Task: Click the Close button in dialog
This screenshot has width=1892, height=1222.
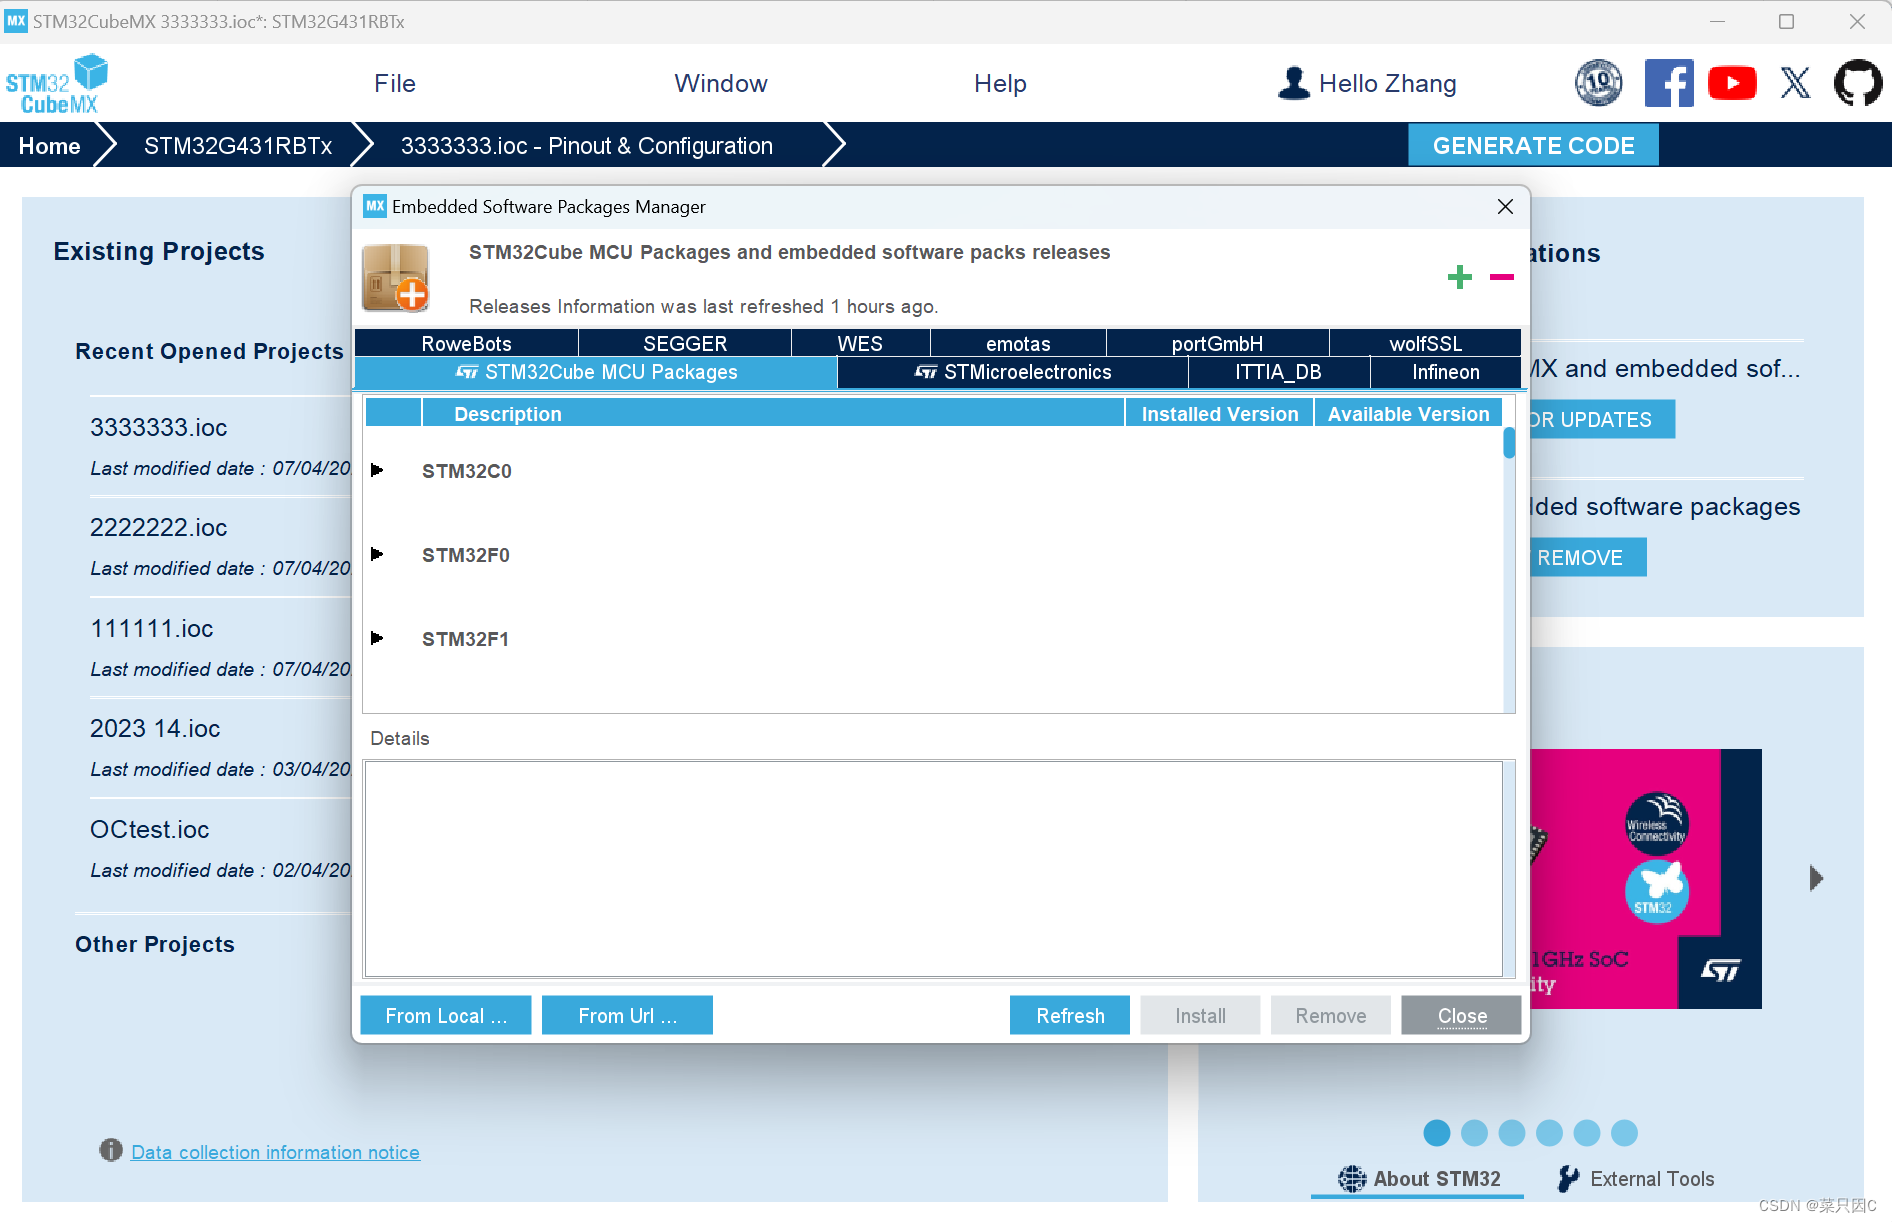Action: tap(1462, 1015)
